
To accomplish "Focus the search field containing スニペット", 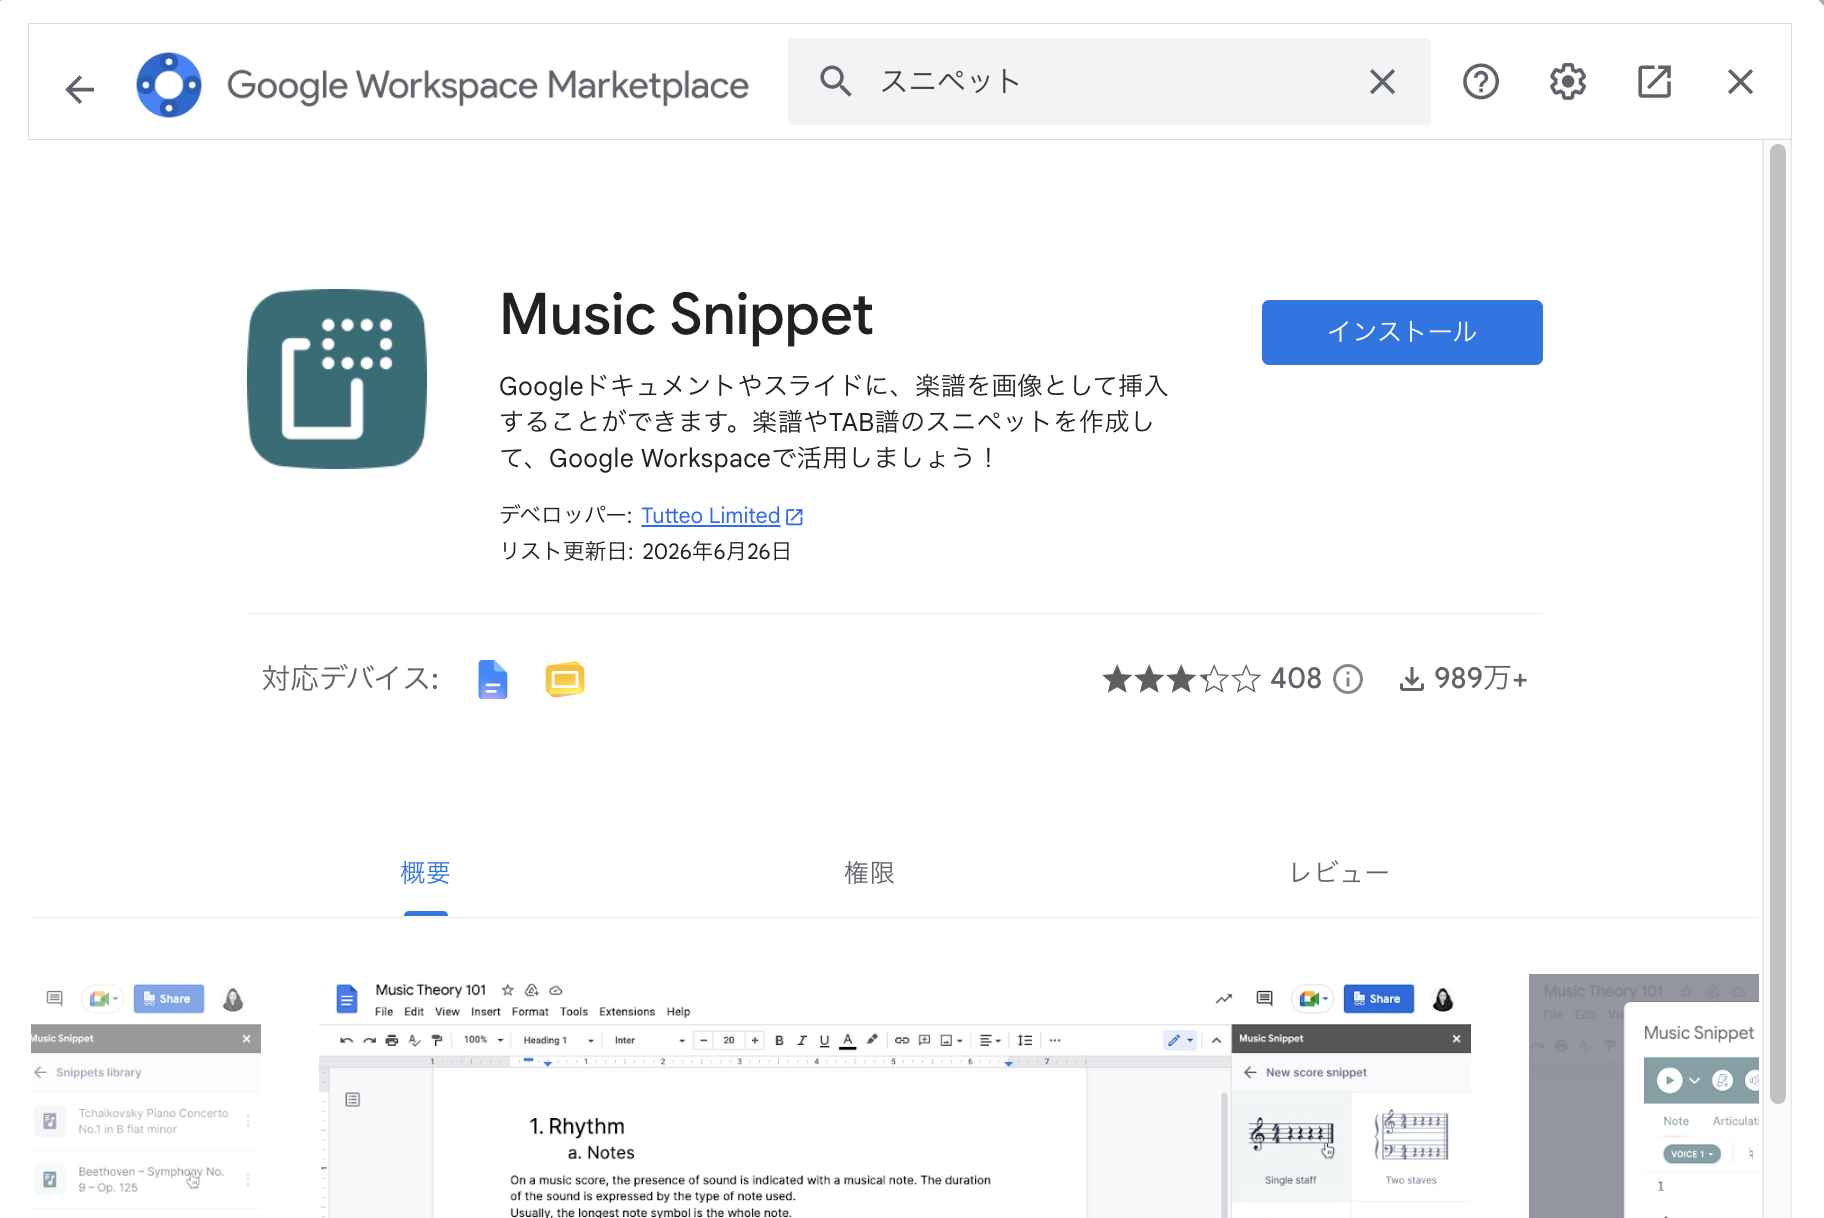I will click(x=1109, y=82).
